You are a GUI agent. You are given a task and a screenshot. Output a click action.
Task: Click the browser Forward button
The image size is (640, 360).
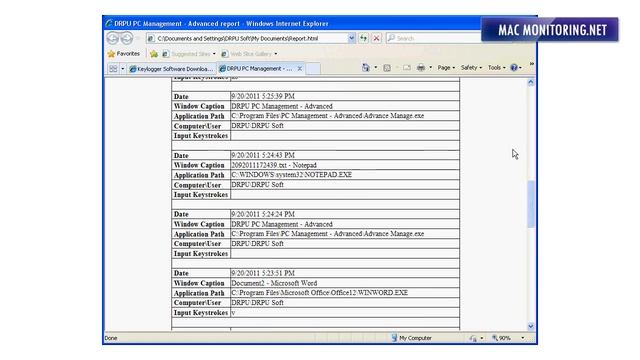click(x=127, y=38)
